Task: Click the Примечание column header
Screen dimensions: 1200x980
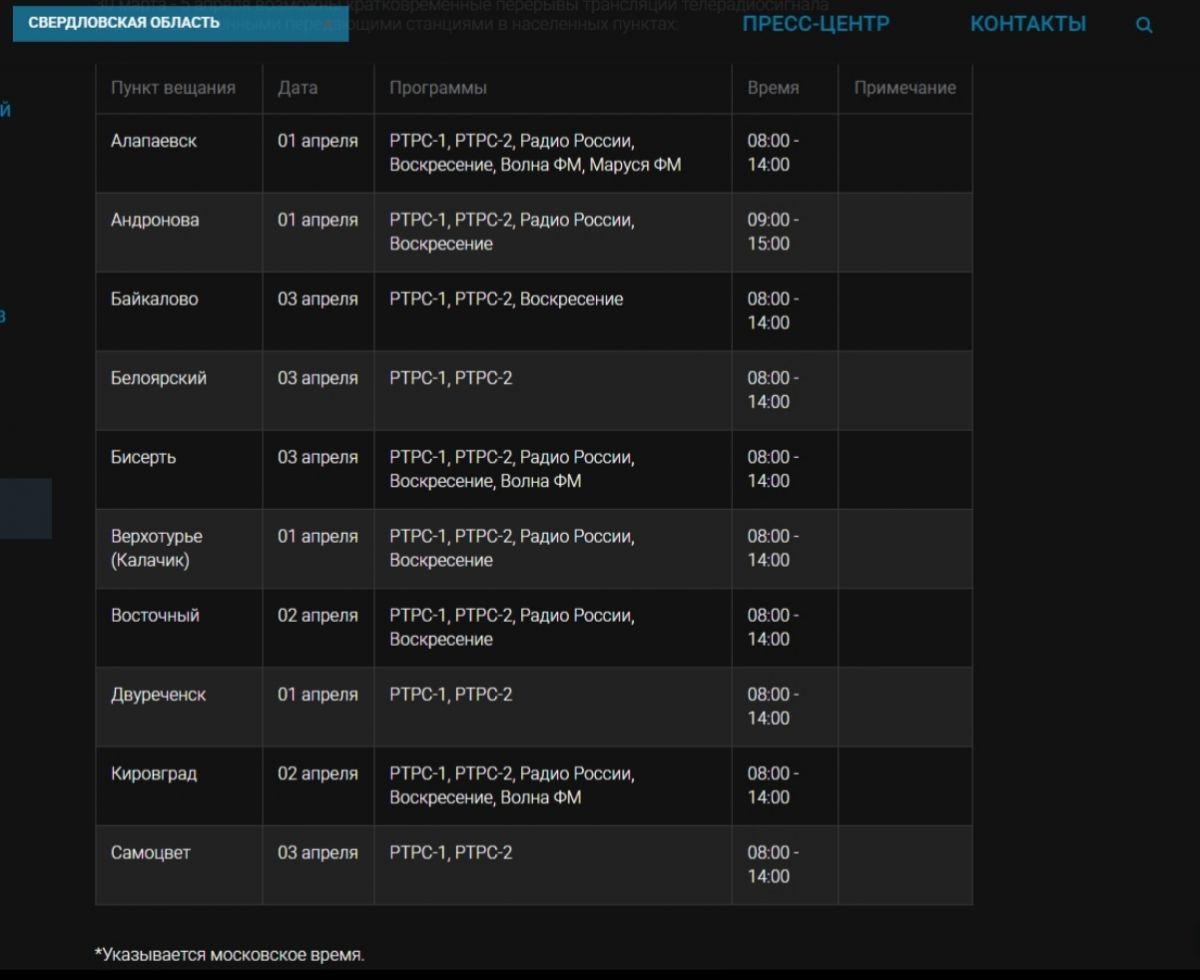Action: [904, 88]
